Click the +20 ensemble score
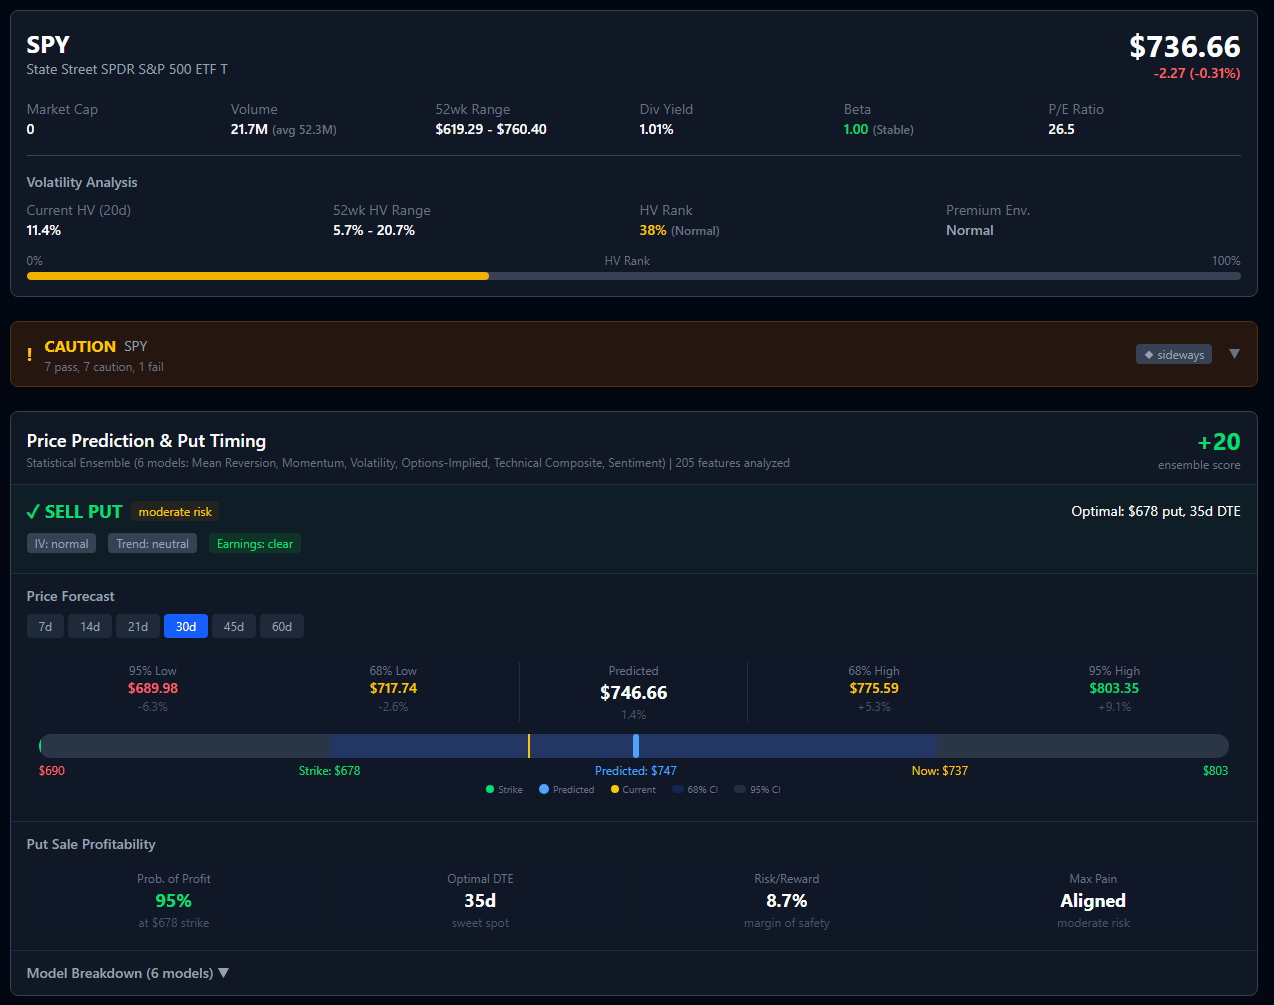This screenshot has height=1005, width=1274. tap(1219, 442)
